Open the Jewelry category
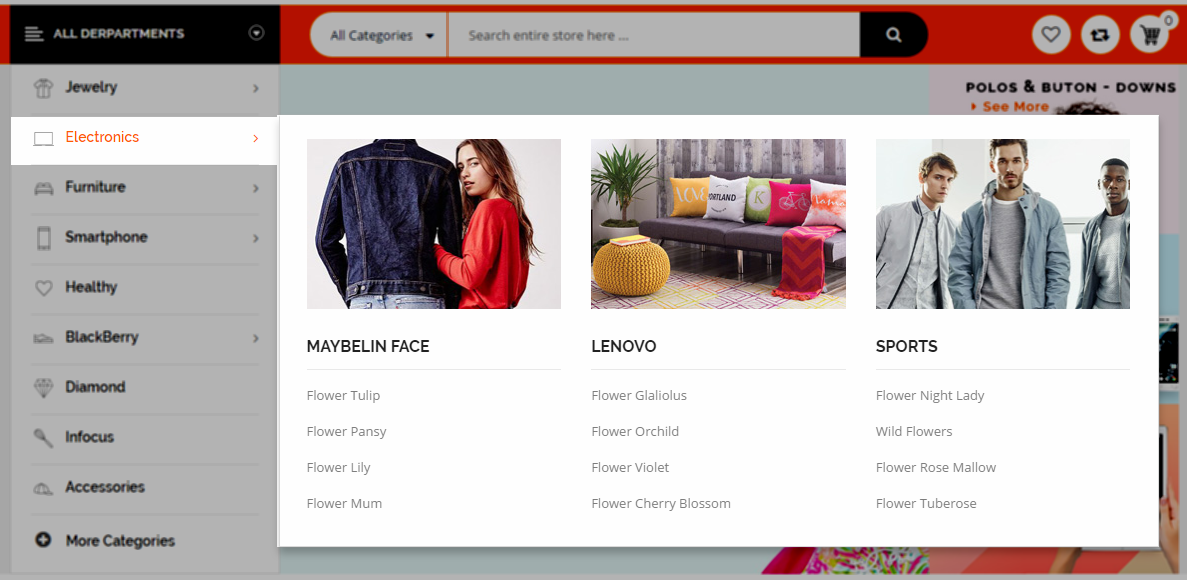Image resolution: width=1187 pixels, height=580 pixels. [91, 87]
